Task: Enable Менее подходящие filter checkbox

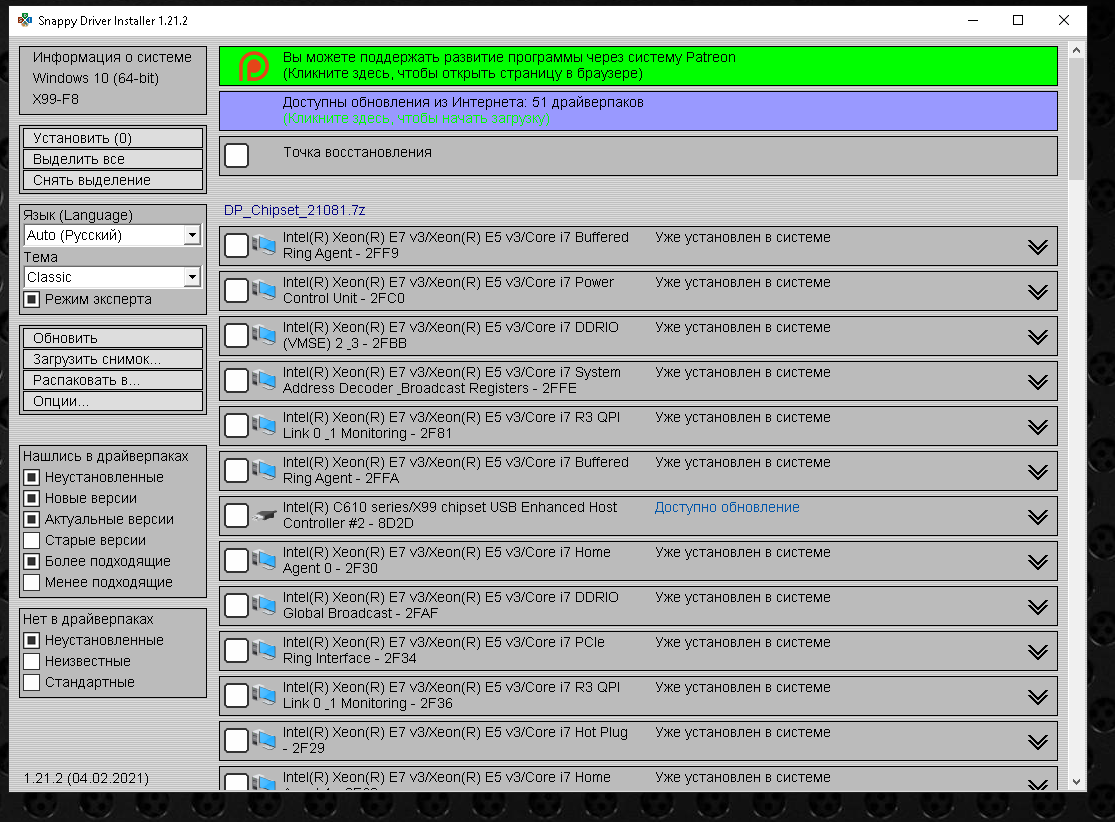Action: 31,582
